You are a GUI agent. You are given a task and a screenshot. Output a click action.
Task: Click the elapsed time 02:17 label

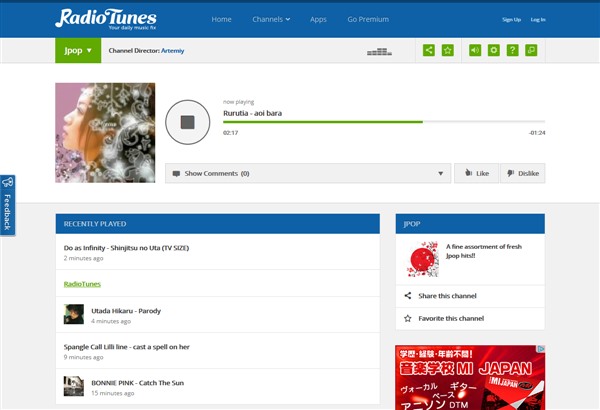click(230, 133)
